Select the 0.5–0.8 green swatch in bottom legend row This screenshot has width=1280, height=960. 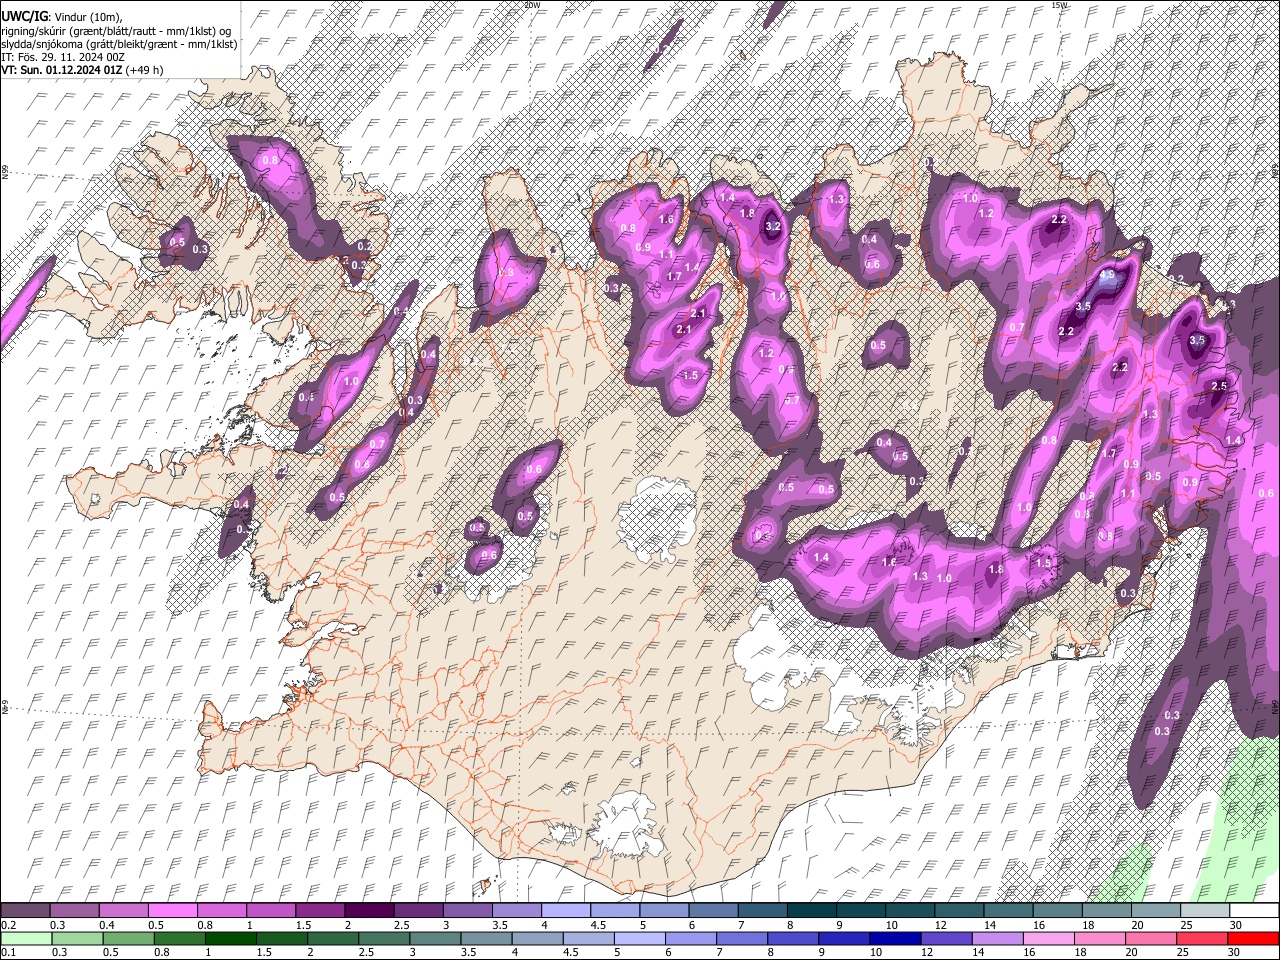pyautogui.click(x=128, y=938)
